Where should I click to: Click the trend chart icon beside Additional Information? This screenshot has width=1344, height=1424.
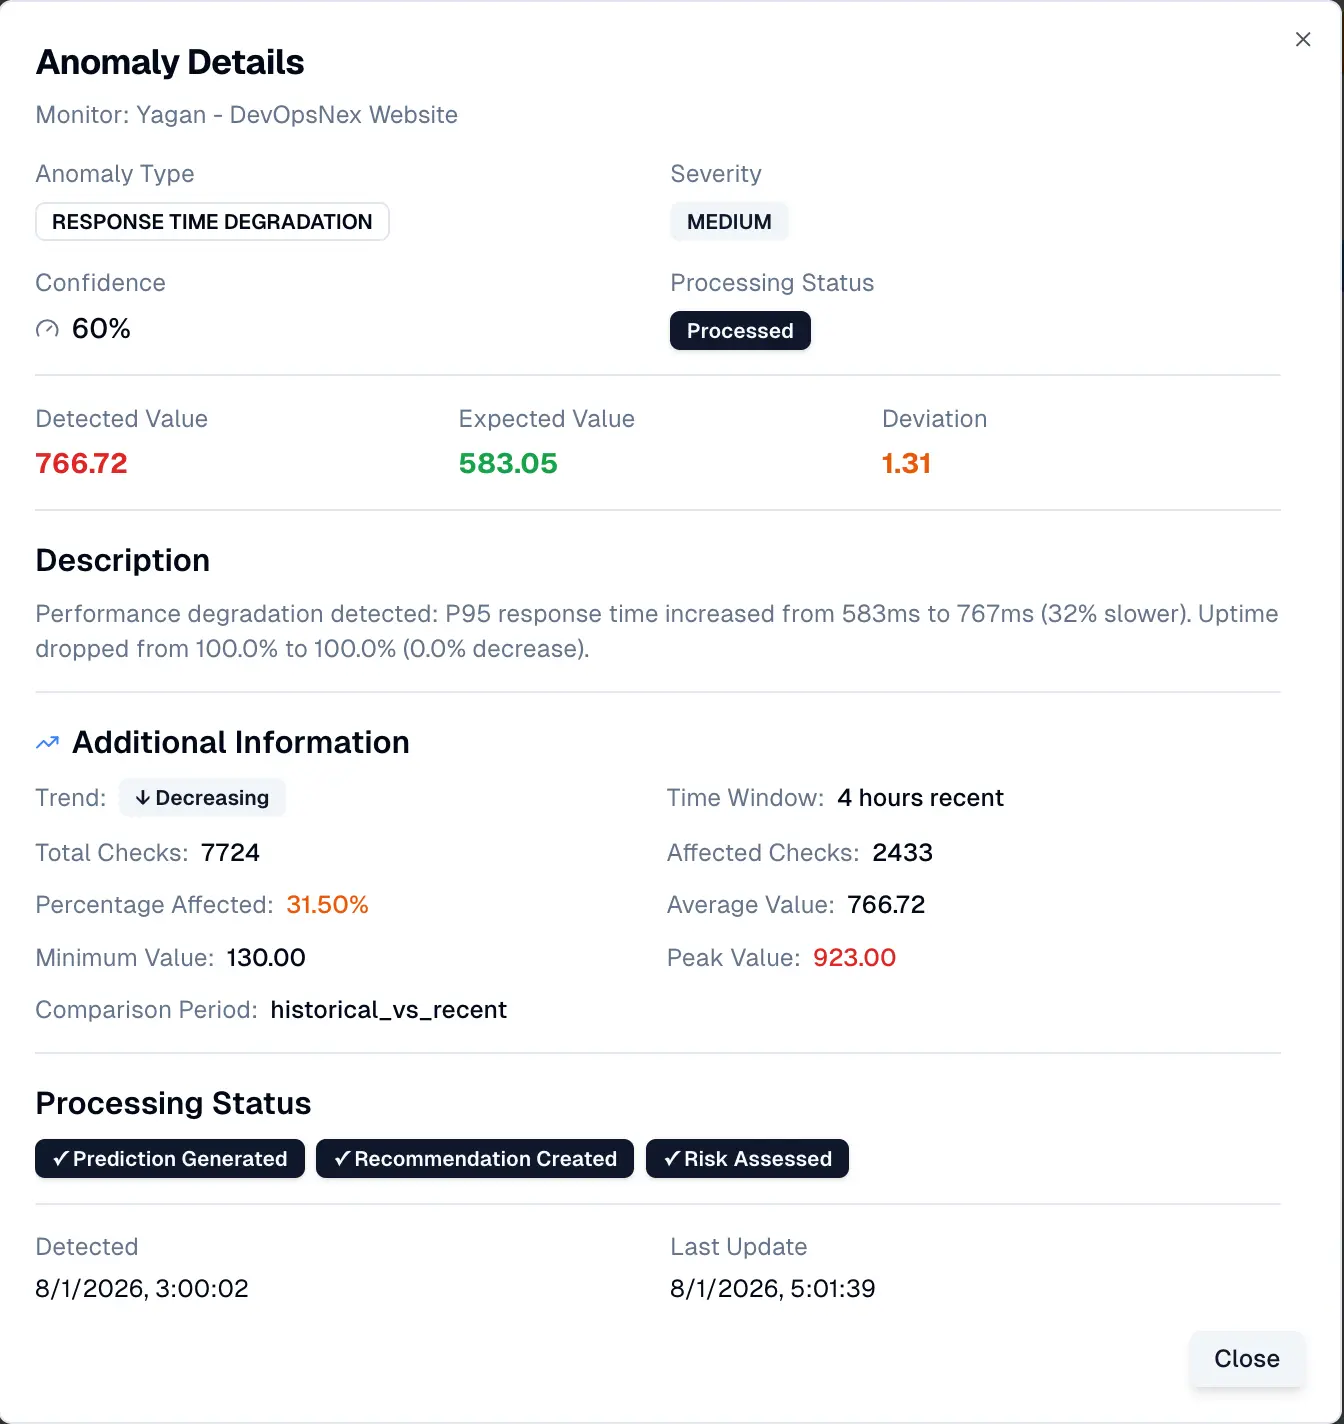coord(47,743)
